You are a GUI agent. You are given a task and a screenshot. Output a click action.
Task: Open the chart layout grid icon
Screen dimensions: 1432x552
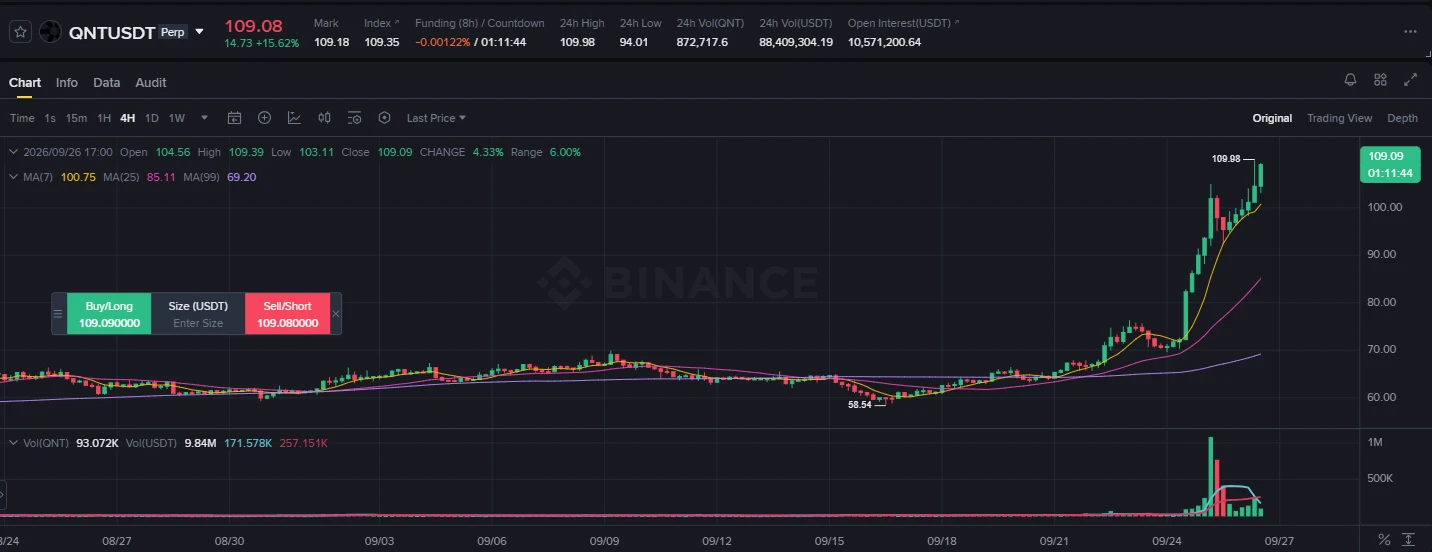click(1380, 80)
